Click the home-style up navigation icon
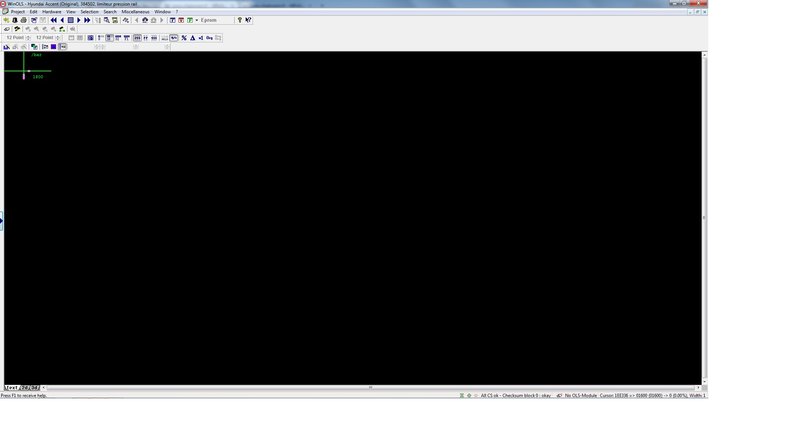Image resolution: width=799 pixels, height=431 pixels. (145, 20)
